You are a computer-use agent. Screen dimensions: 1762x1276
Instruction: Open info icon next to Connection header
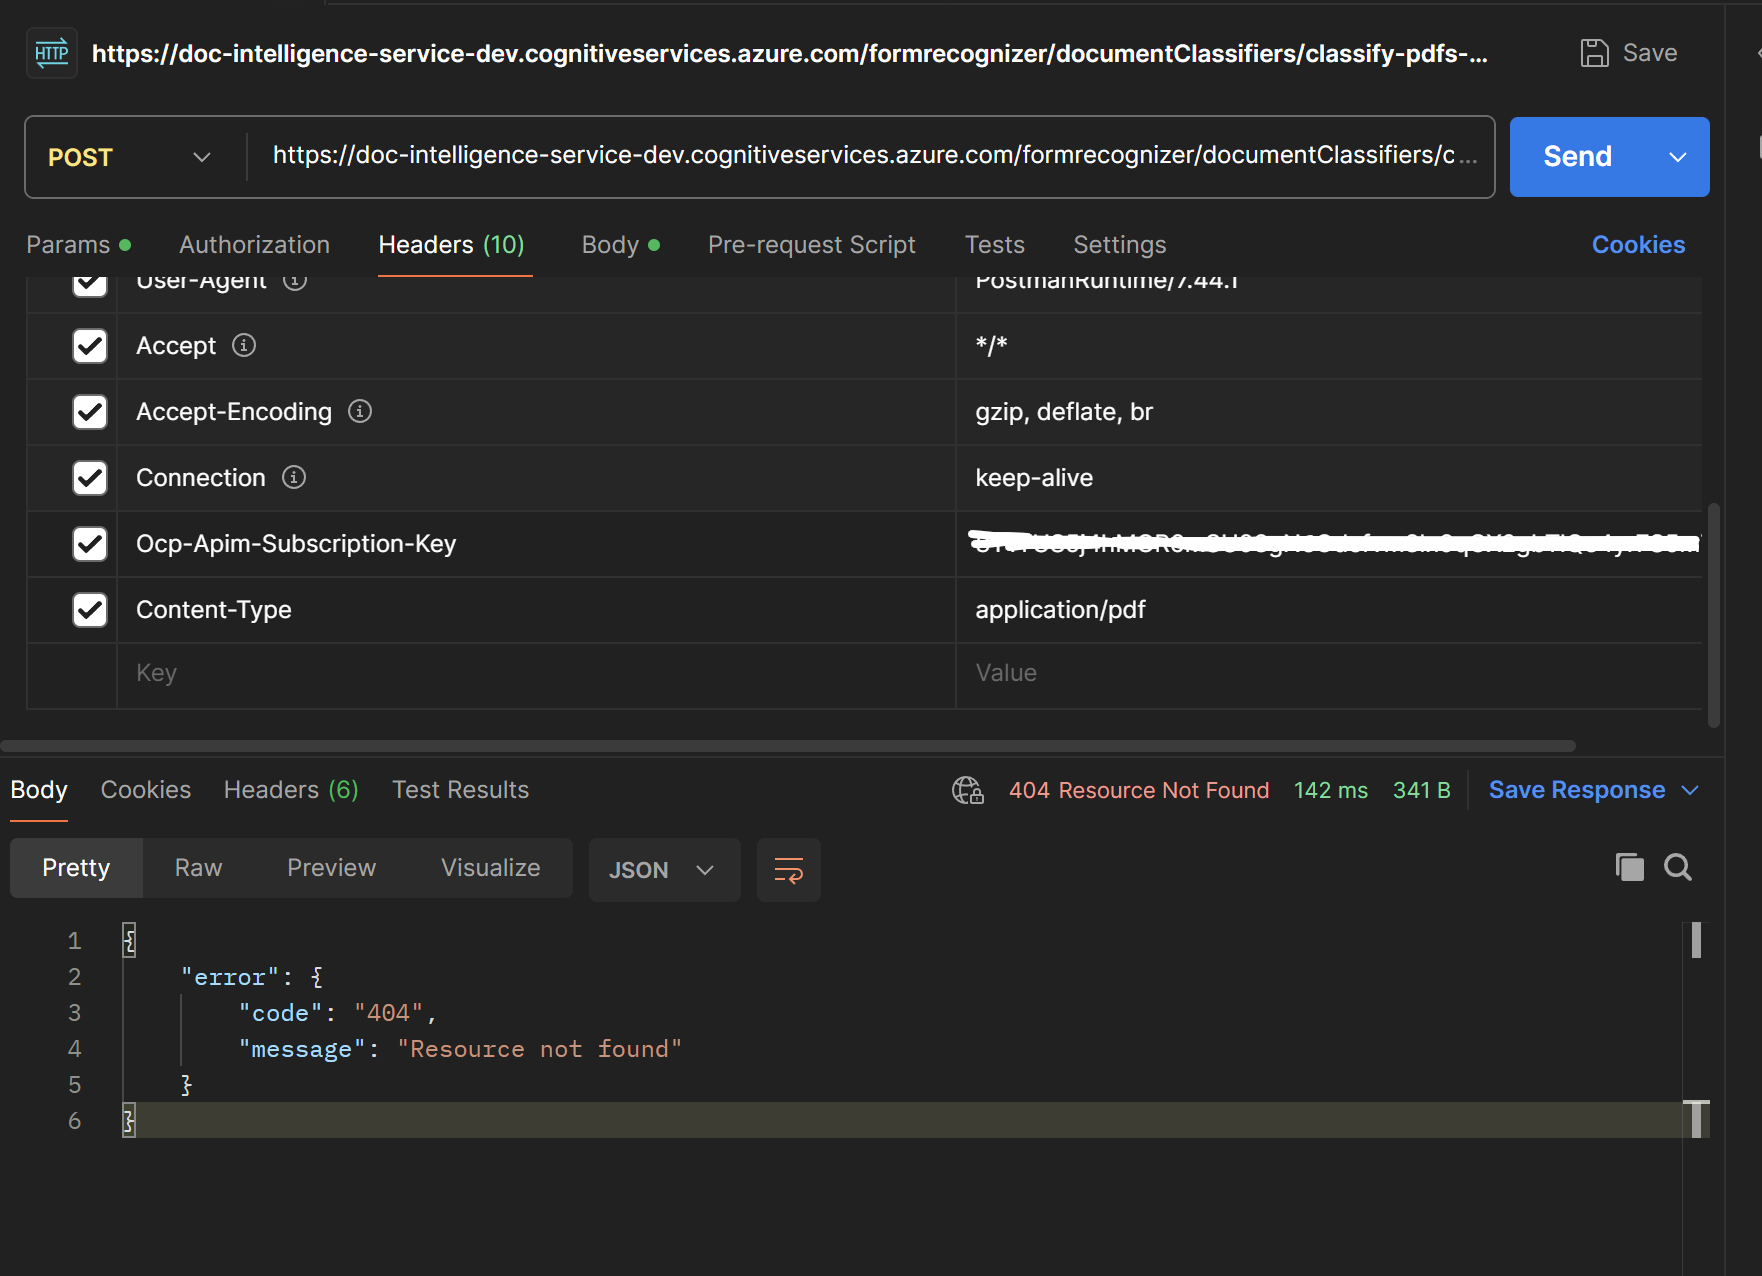294,477
